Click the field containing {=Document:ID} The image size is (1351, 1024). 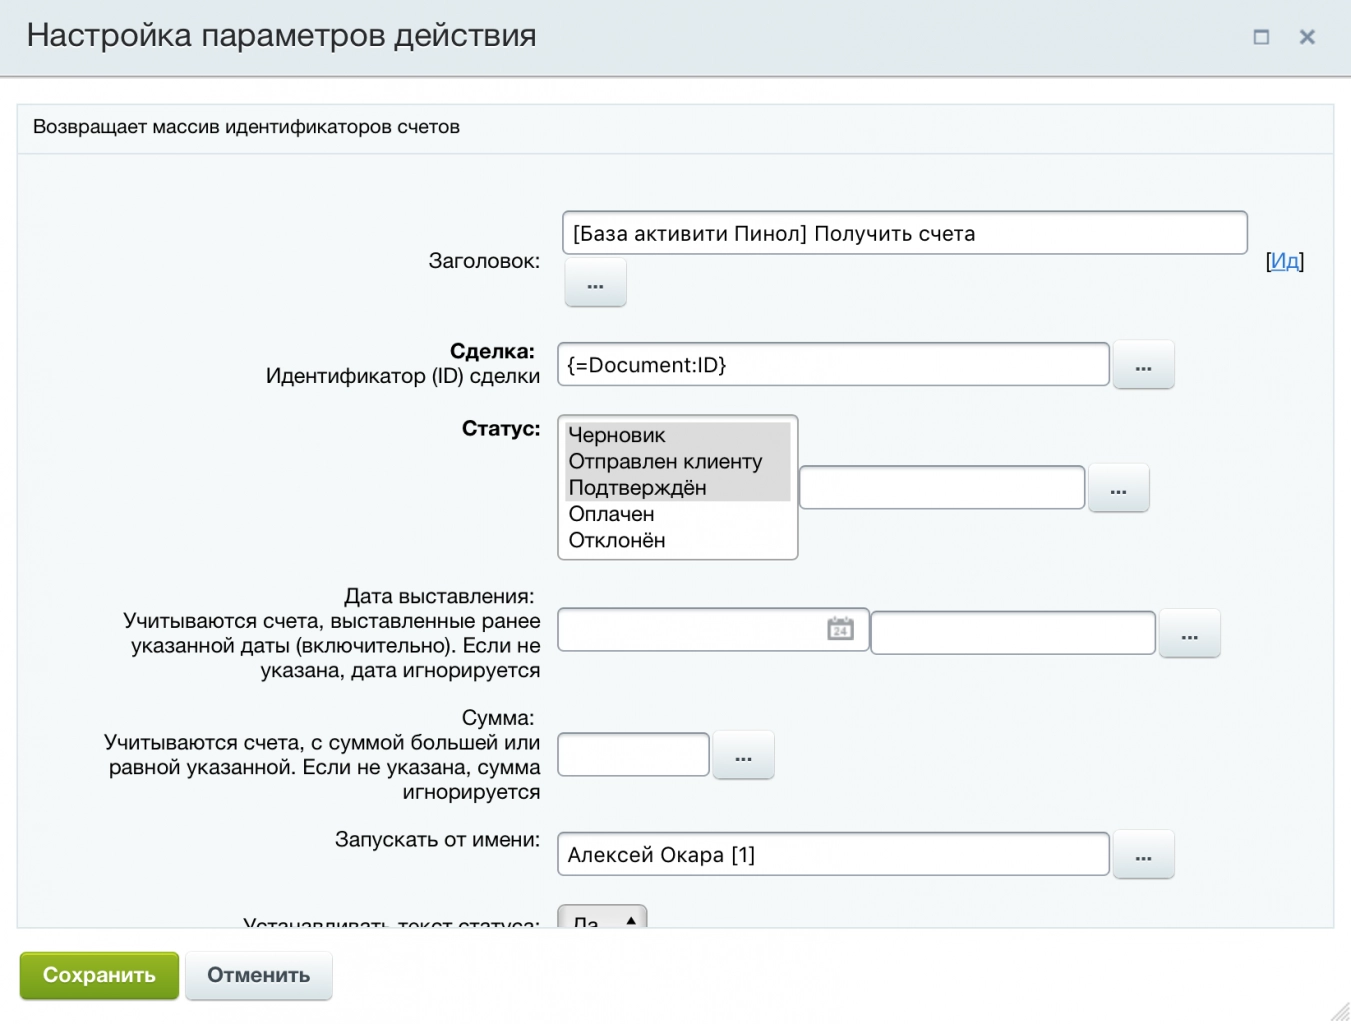tap(833, 364)
